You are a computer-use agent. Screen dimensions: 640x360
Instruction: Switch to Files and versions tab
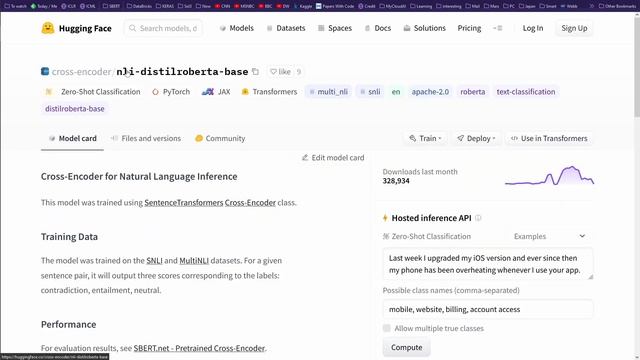(x=146, y=138)
